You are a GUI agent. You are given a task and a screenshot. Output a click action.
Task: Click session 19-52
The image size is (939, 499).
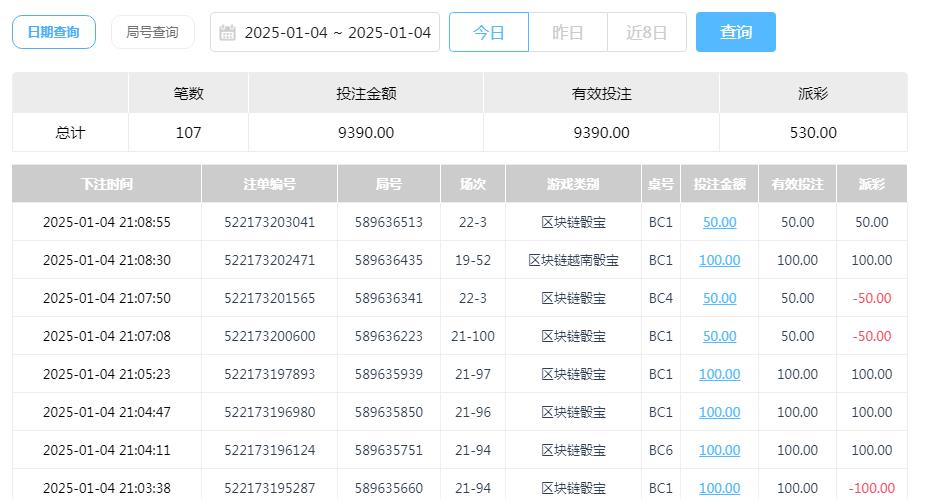click(473, 260)
